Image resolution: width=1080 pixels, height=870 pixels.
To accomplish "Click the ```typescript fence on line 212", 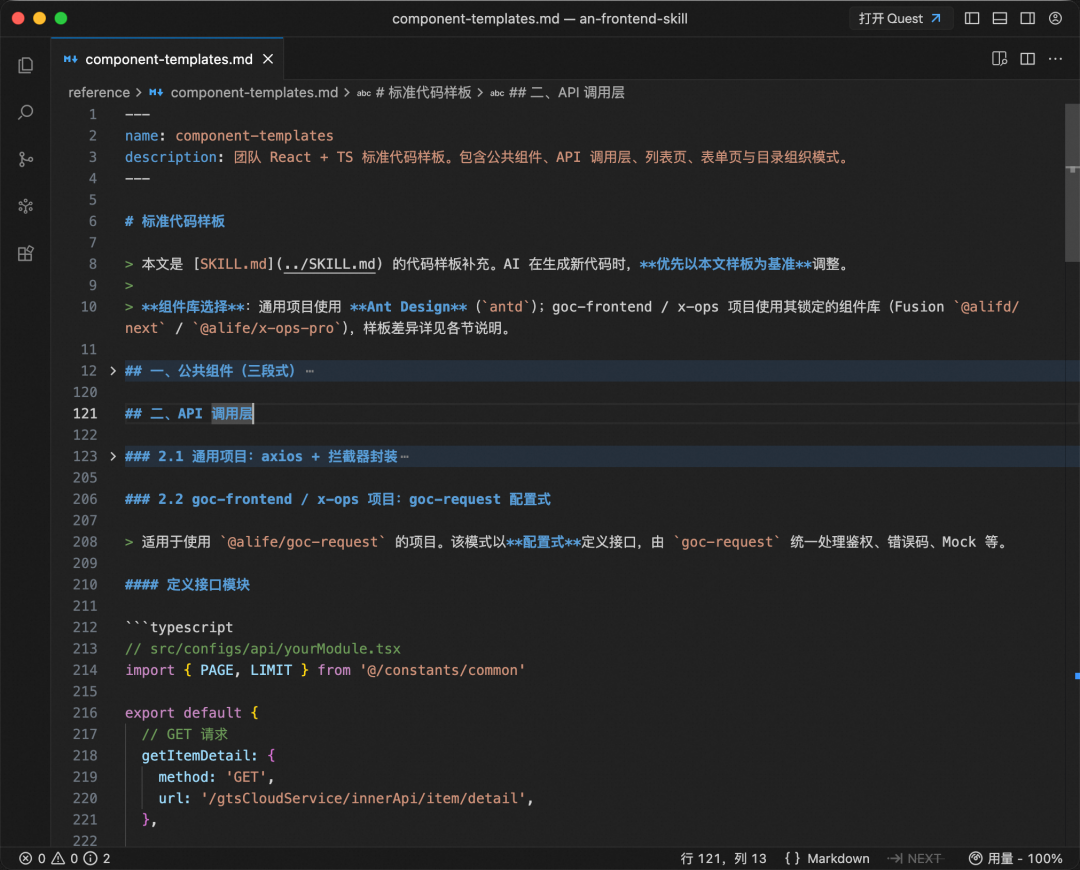I will point(179,627).
